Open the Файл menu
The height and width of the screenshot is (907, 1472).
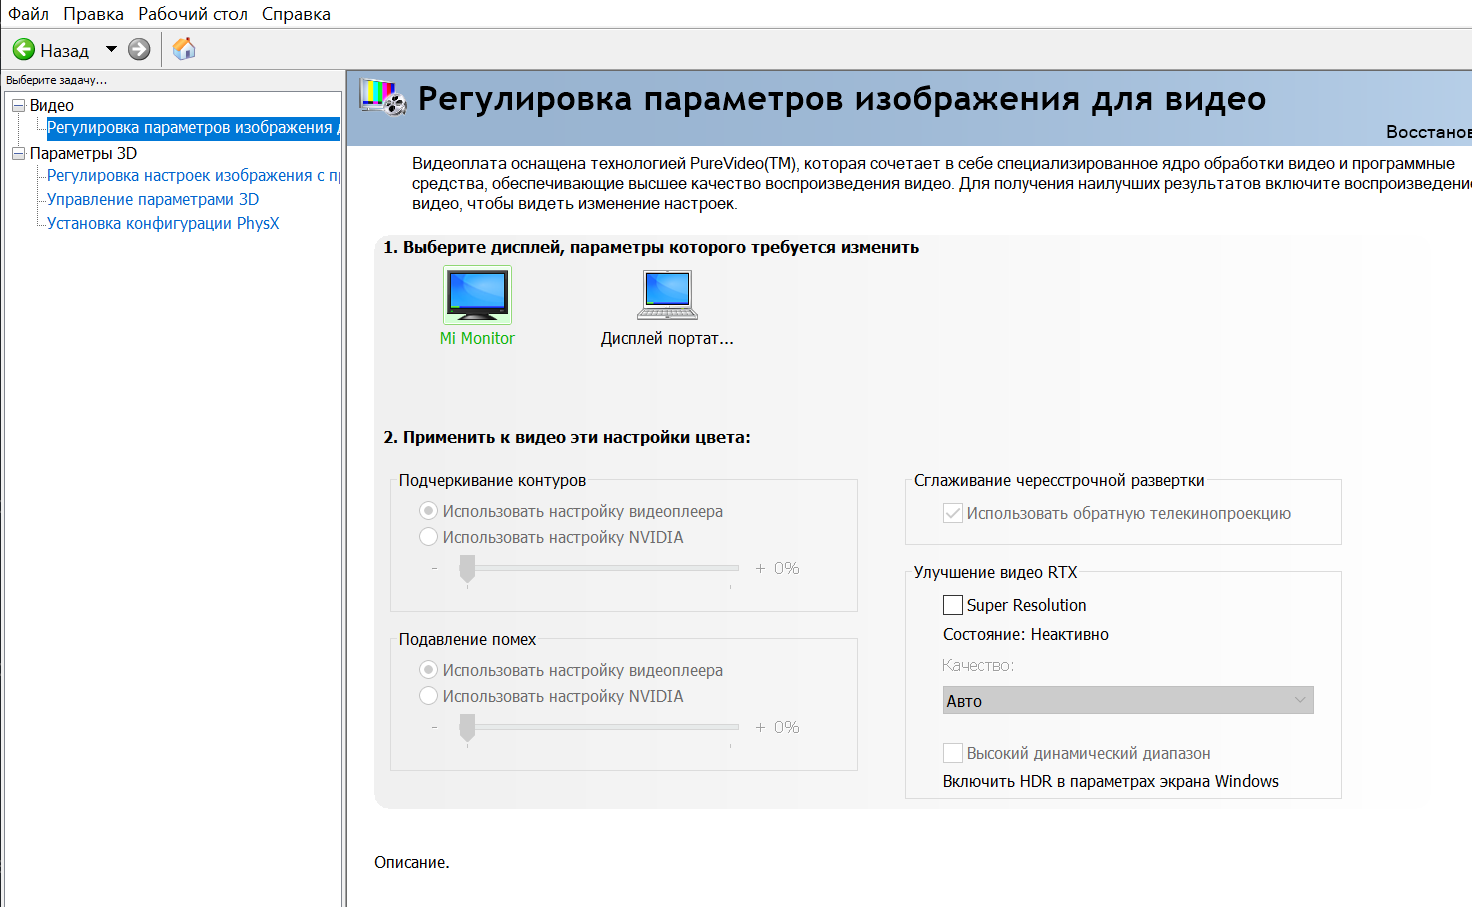point(29,14)
